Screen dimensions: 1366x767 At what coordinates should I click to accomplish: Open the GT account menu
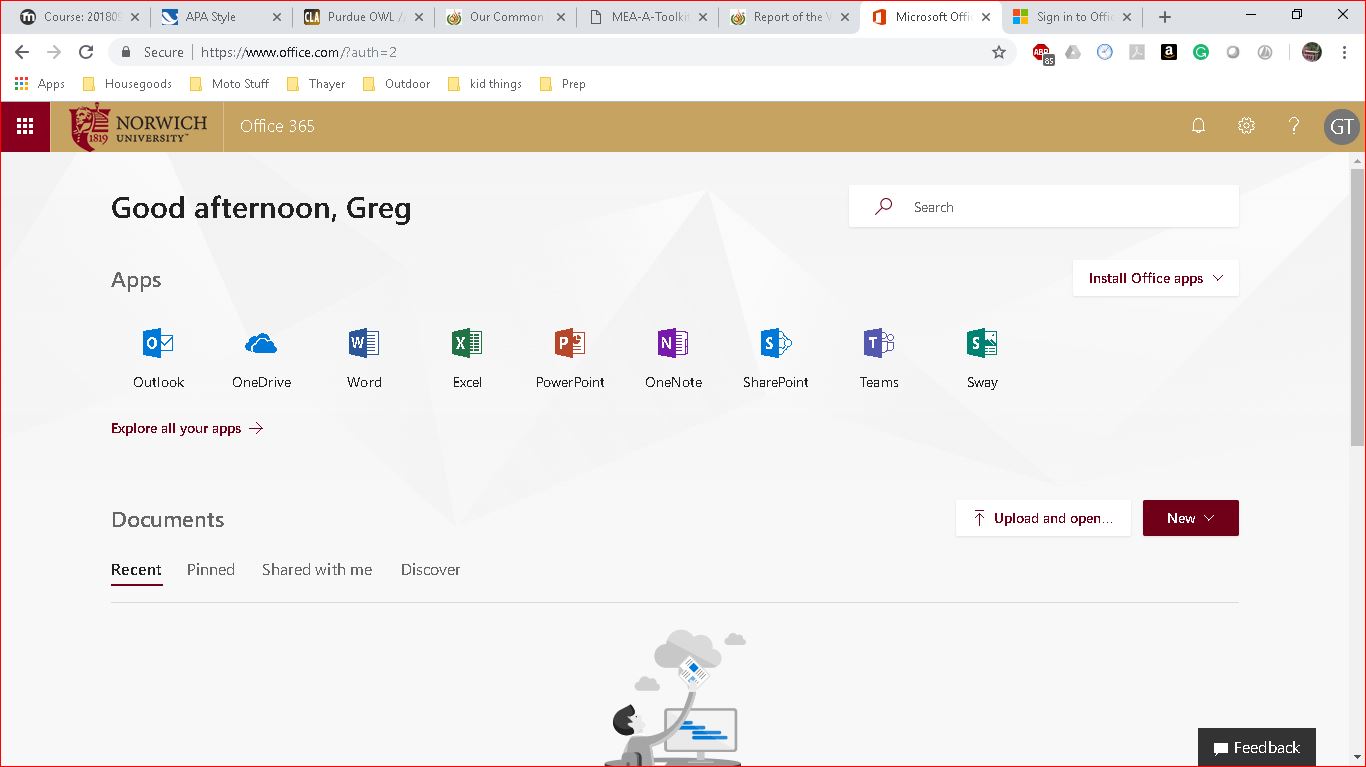(x=1342, y=126)
